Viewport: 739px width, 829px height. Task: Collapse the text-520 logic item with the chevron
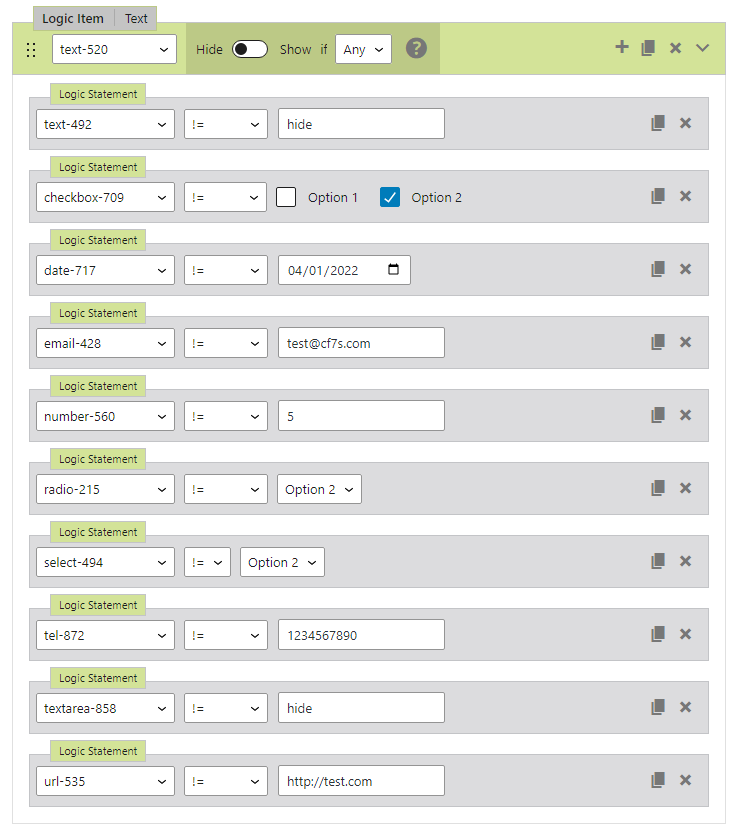point(702,48)
